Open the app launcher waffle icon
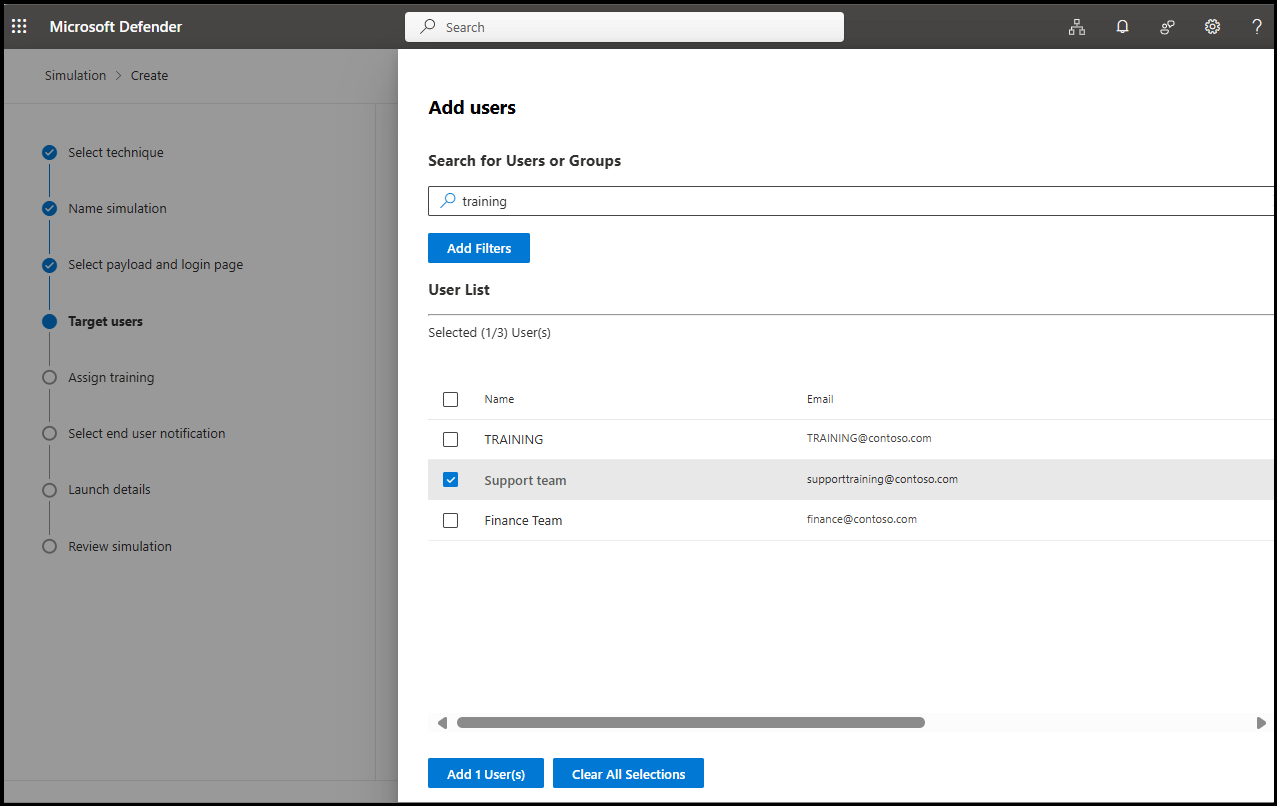Viewport: 1277px width, 806px height. (x=19, y=27)
